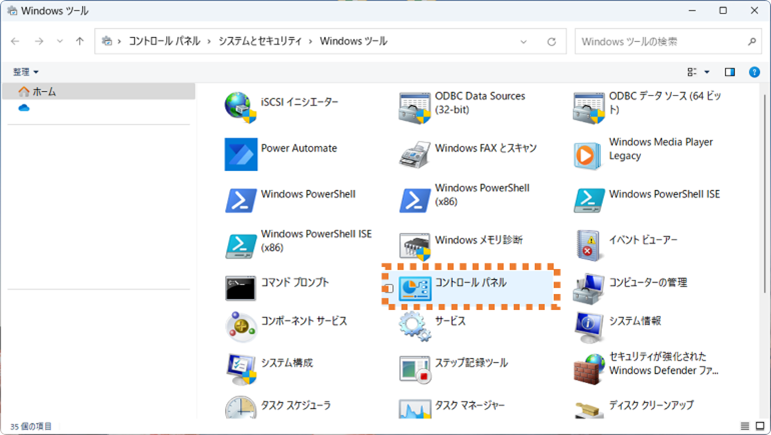The width and height of the screenshot is (771, 435).
Task: Open Windows Media Player Legacy icon
Action: tap(587, 155)
